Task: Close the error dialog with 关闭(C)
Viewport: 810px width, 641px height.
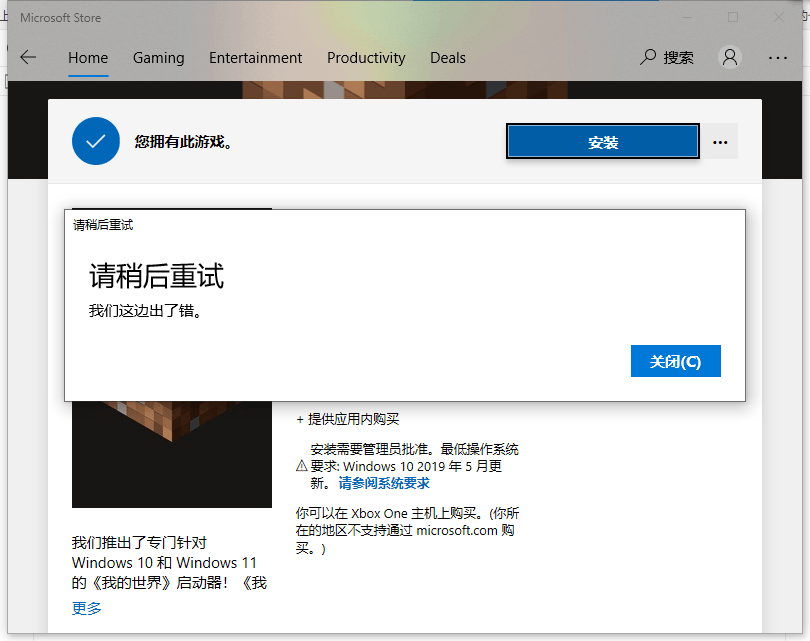Action: coord(675,361)
